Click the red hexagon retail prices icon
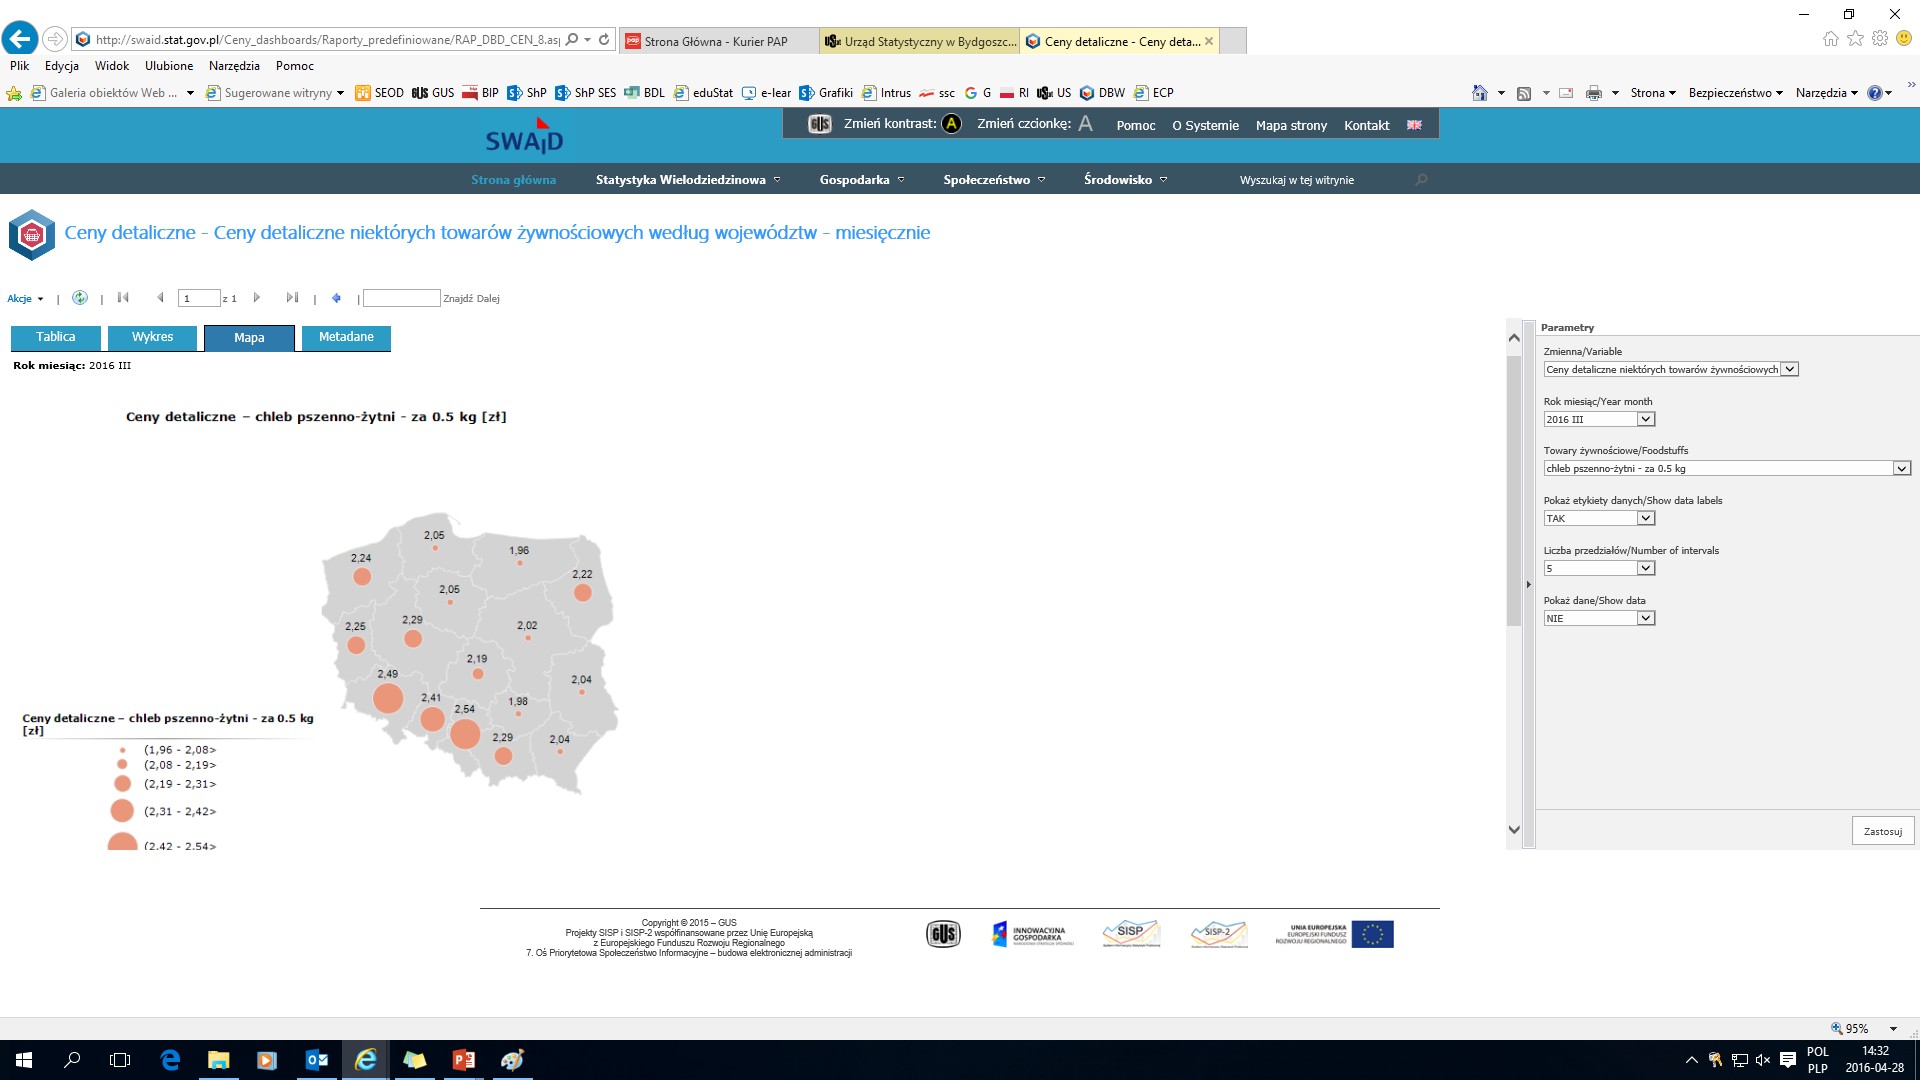The image size is (1920, 1080). point(32,235)
